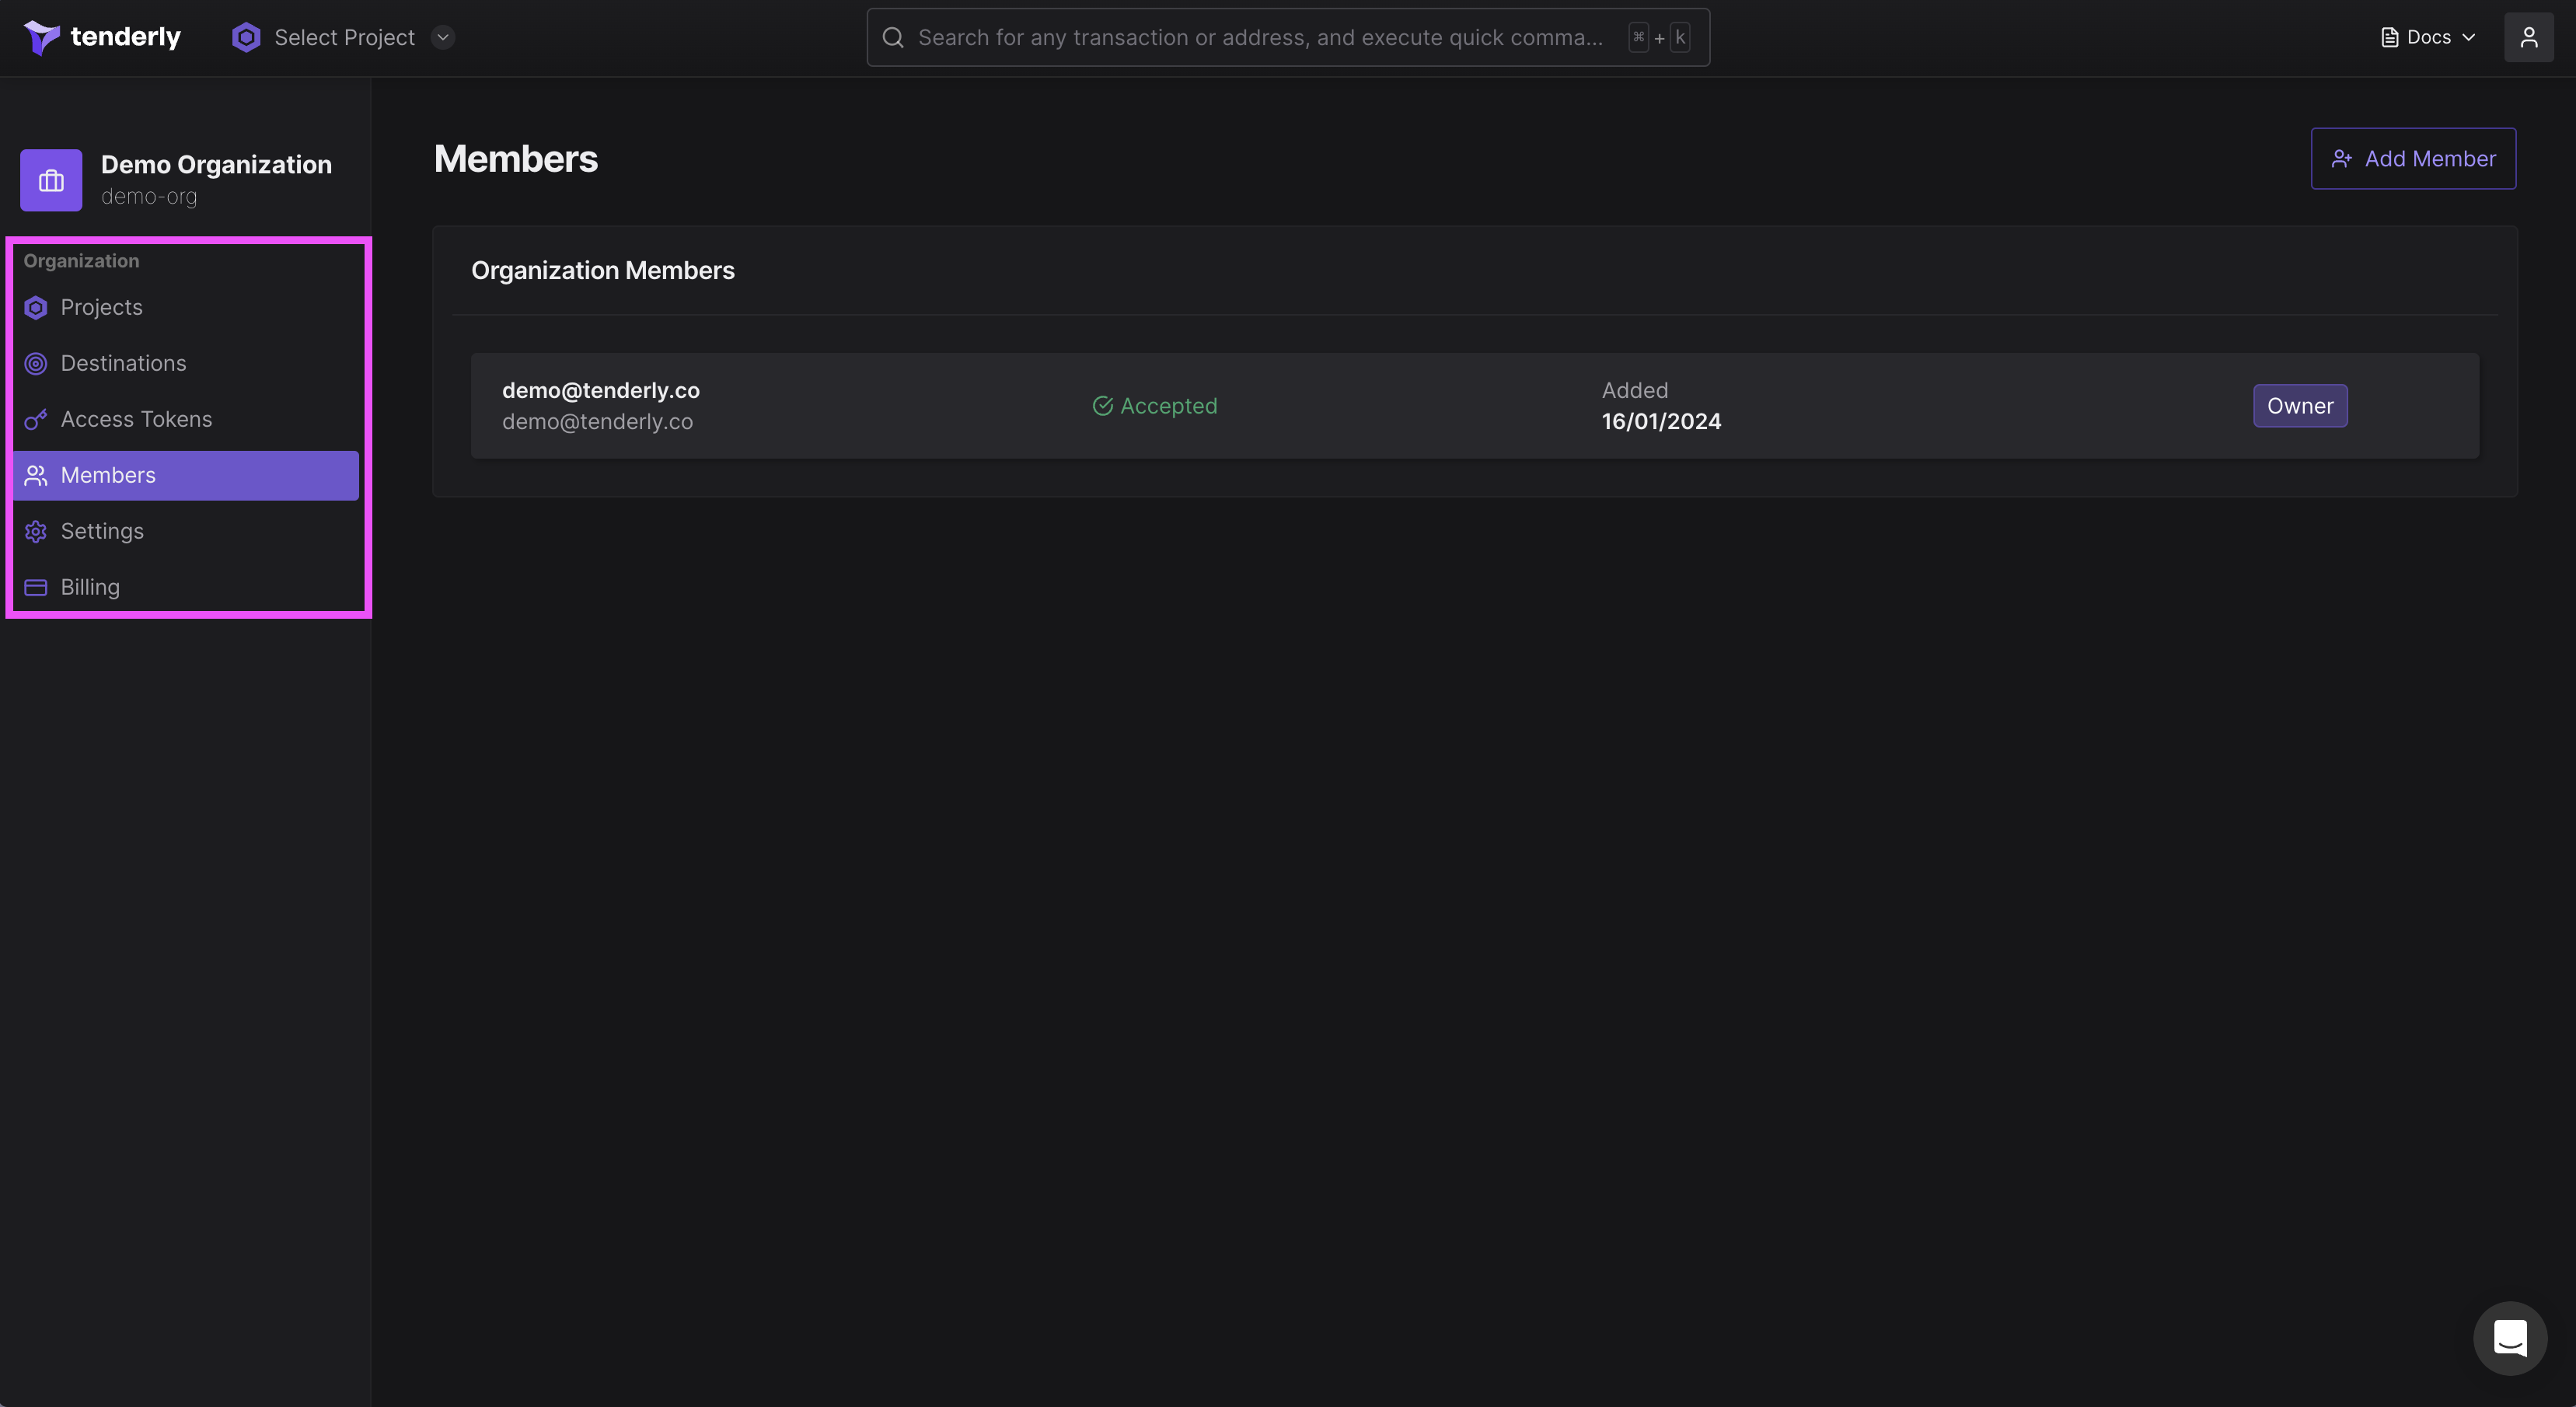Click the search magnifier icon
This screenshot has width=2576, height=1407.
tap(893, 37)
